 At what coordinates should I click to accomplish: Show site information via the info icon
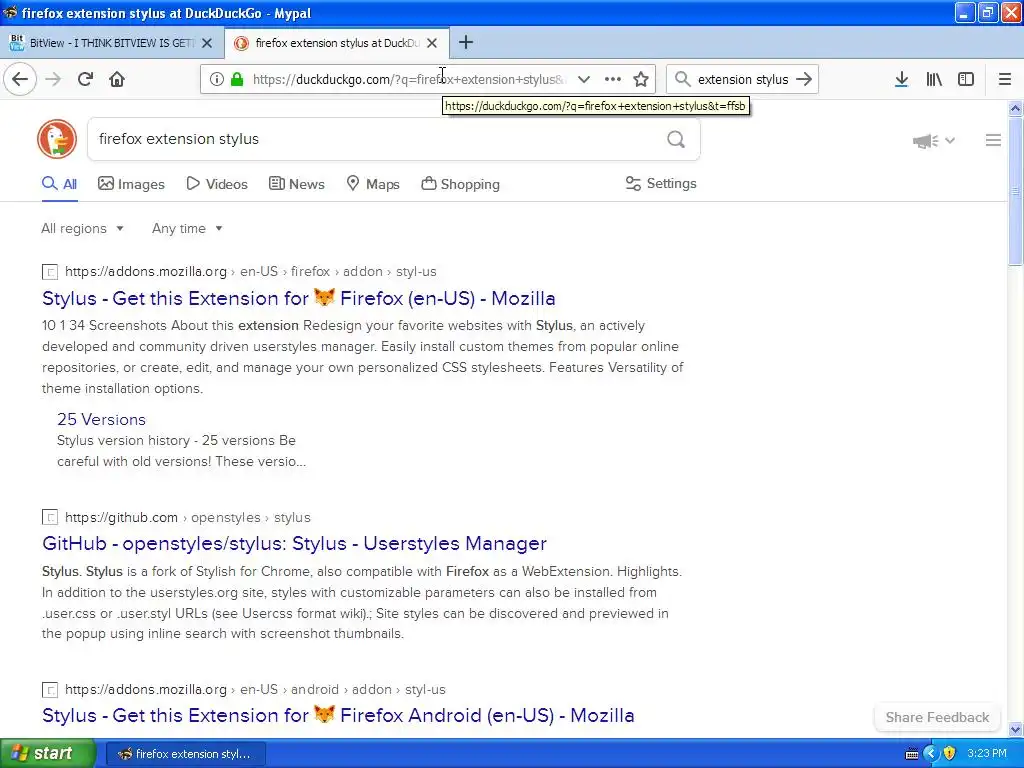(217, 79)
